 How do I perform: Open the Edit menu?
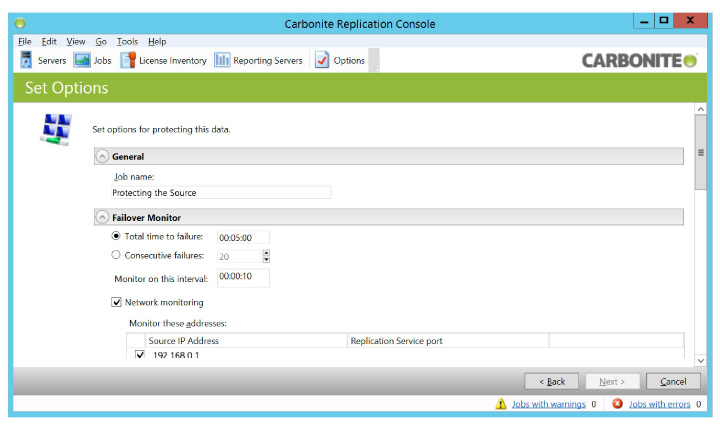49,41
